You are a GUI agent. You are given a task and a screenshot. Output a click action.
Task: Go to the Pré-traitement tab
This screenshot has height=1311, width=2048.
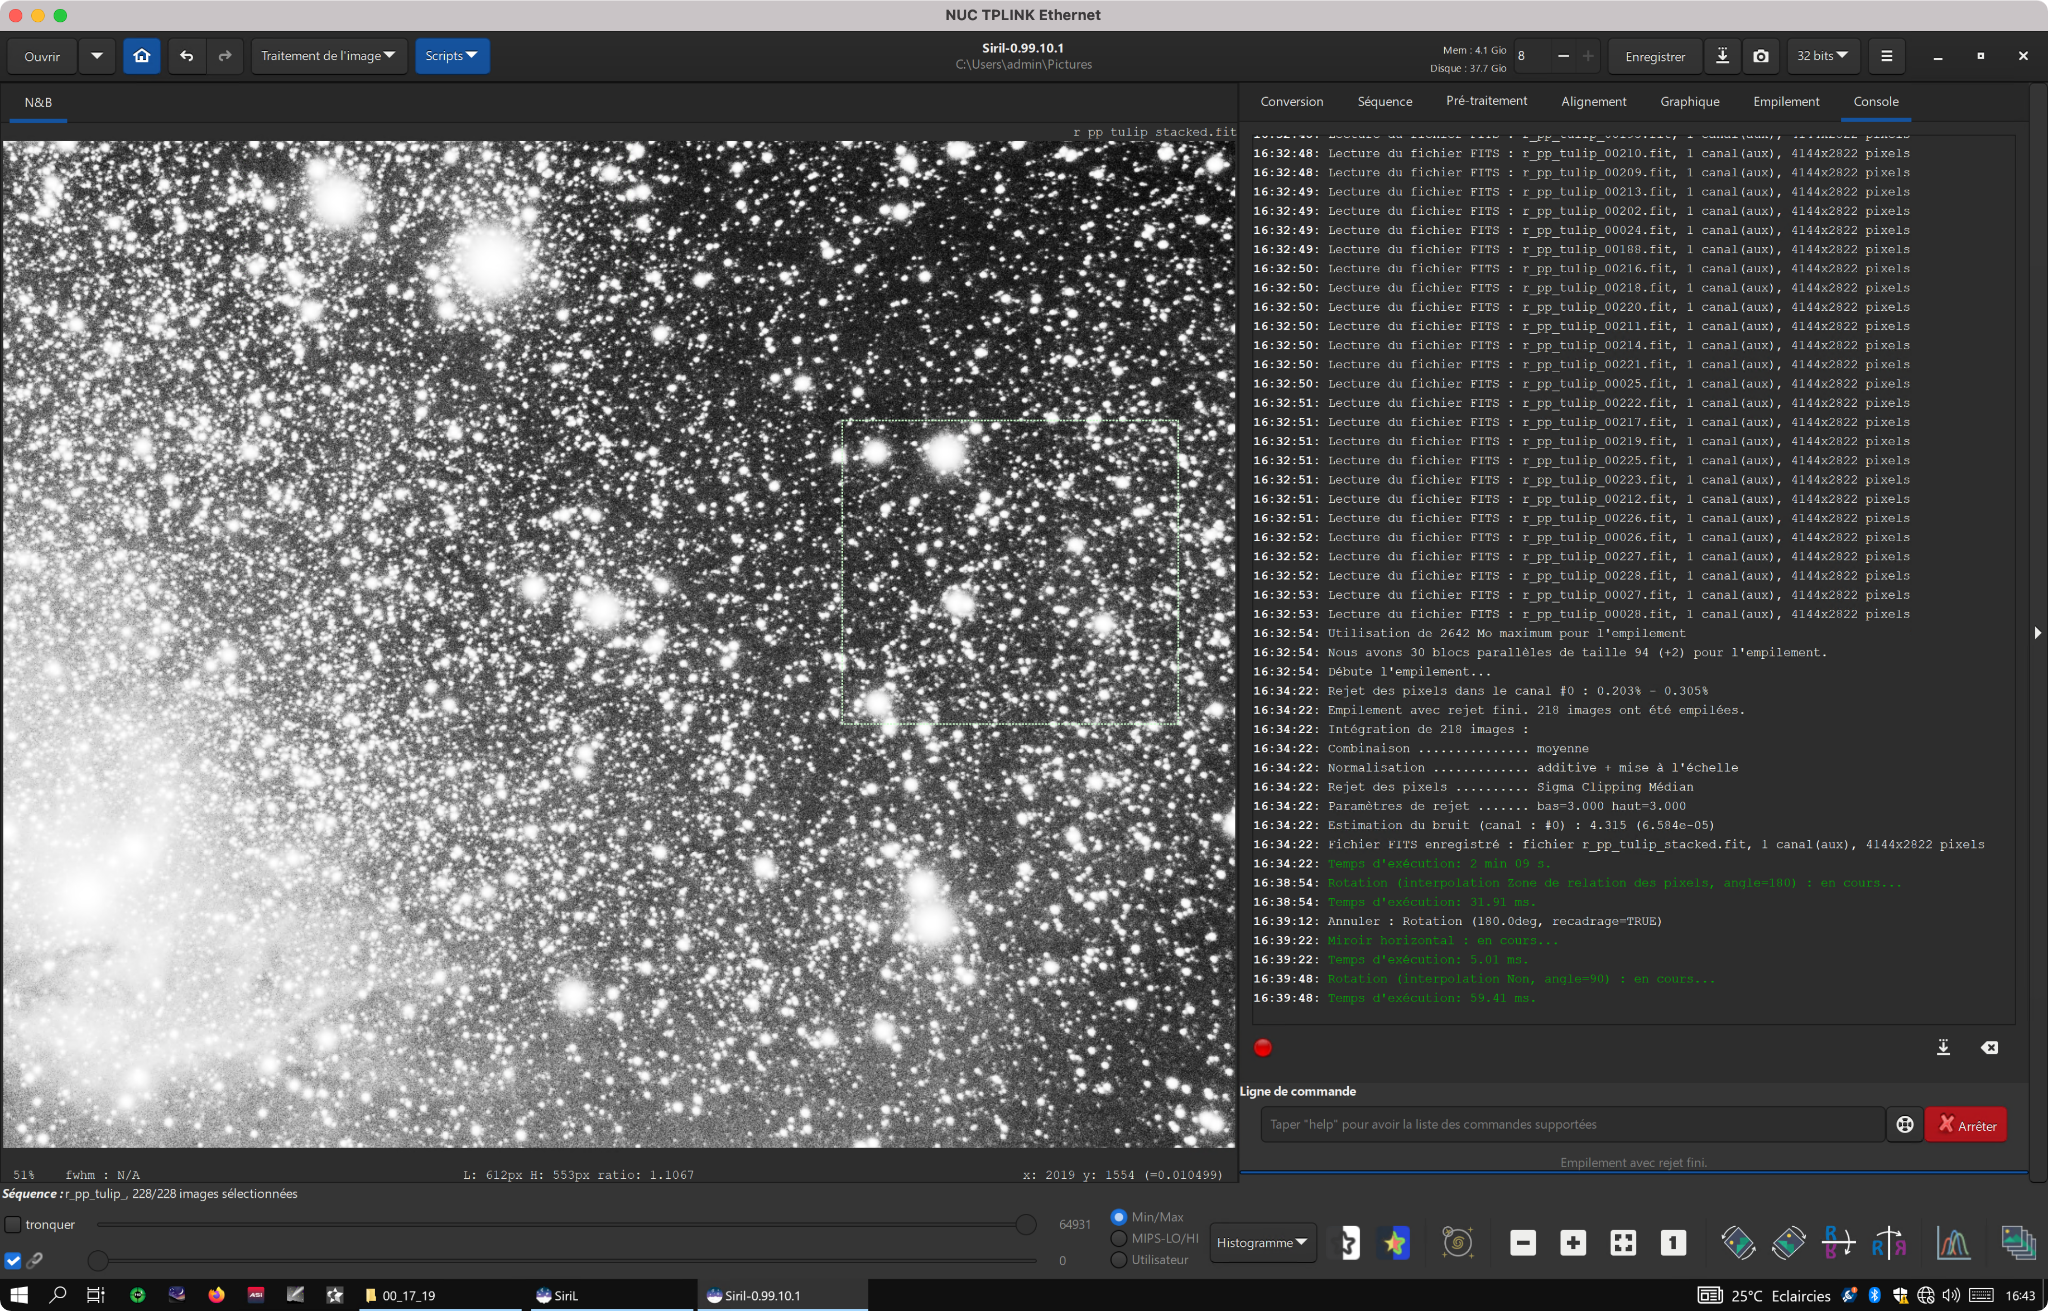1486,101
